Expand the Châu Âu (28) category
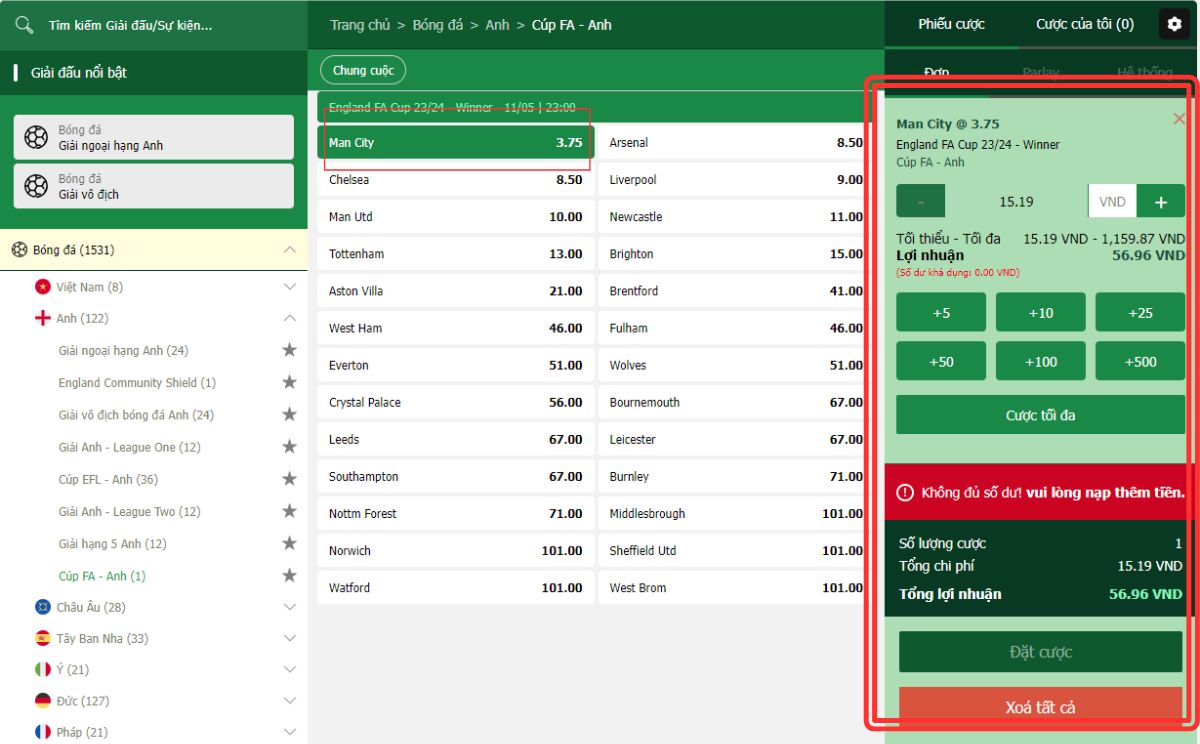The width and height of the screenshot is (1200, 744). [x=289, y=607]
